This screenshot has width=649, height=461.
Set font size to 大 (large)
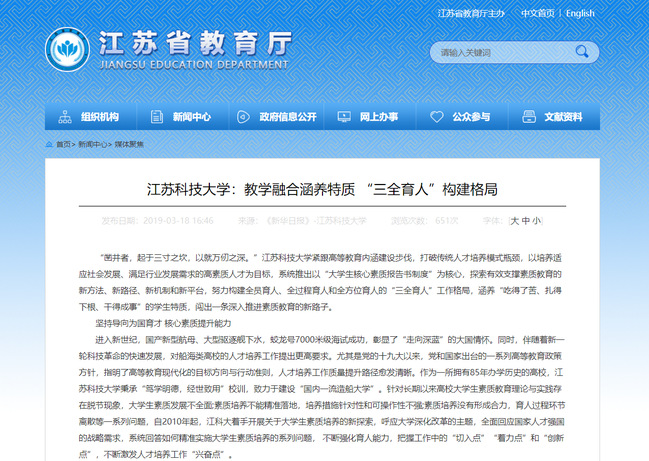(515, 220)
